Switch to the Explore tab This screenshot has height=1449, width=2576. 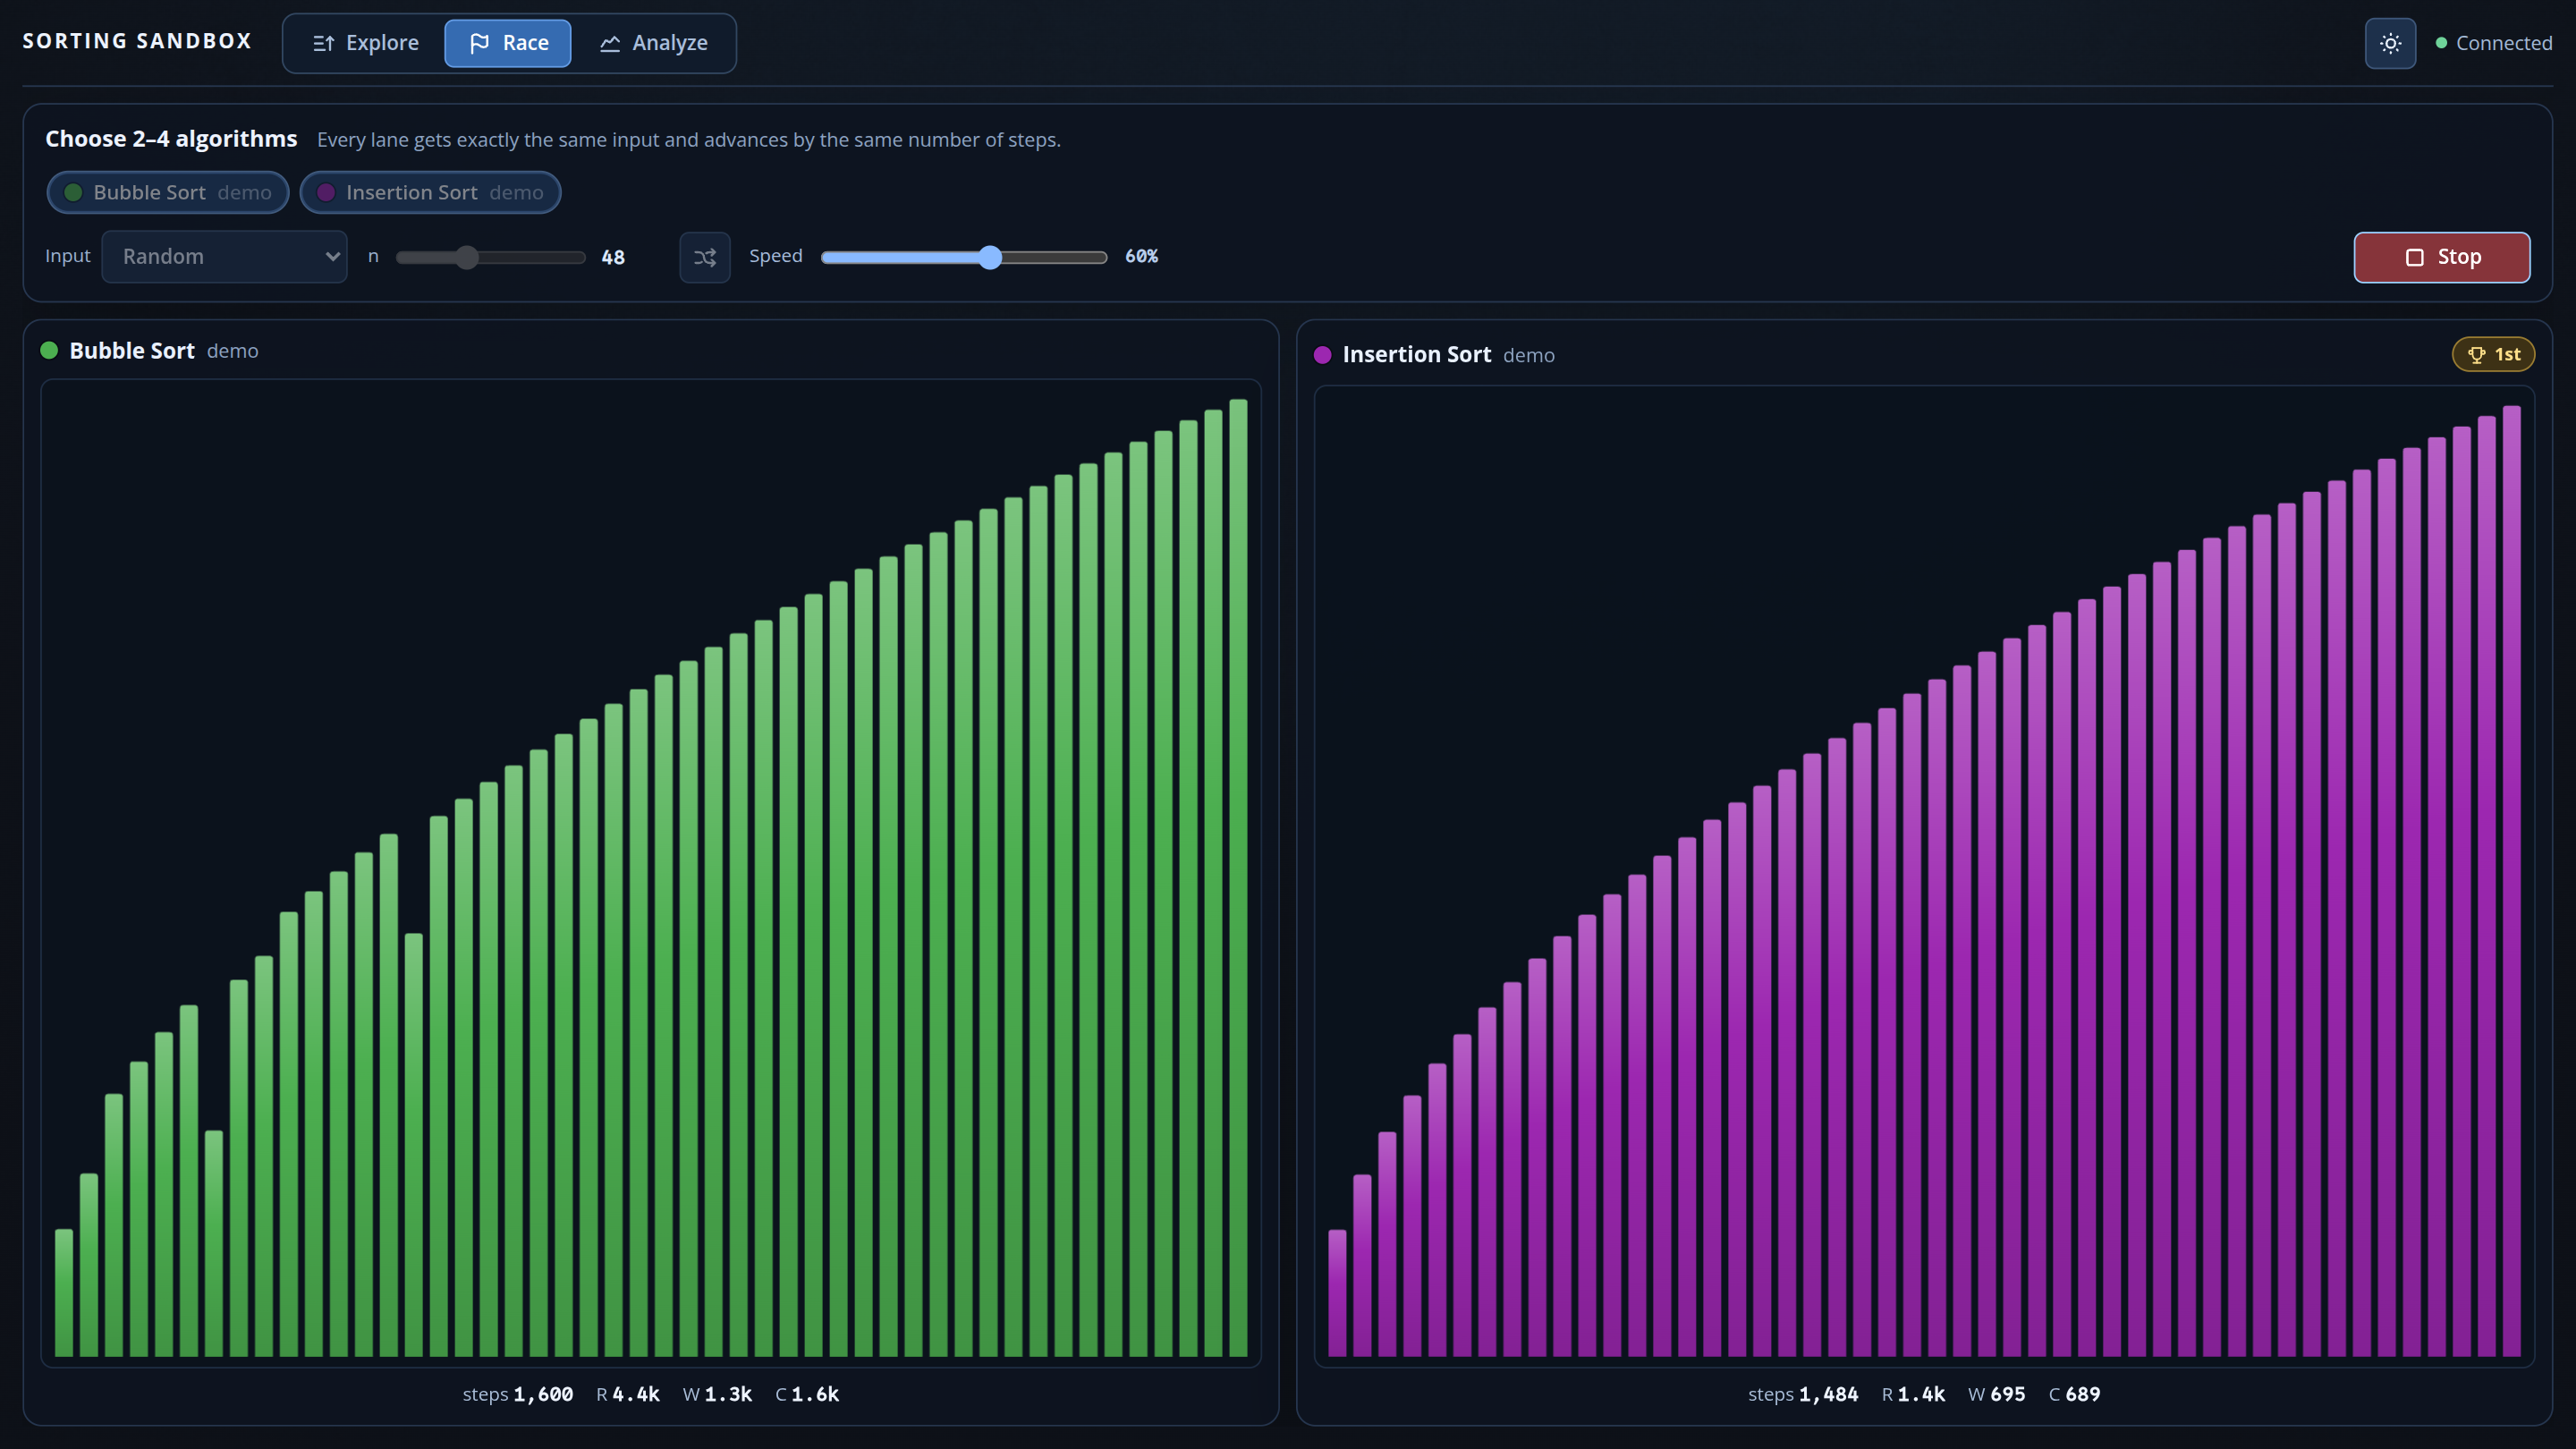click(365, 43)
